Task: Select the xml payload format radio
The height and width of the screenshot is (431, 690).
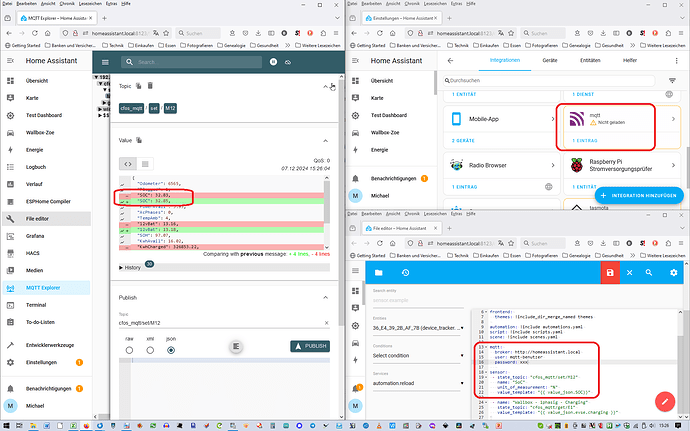Action: tap(150, 350)
